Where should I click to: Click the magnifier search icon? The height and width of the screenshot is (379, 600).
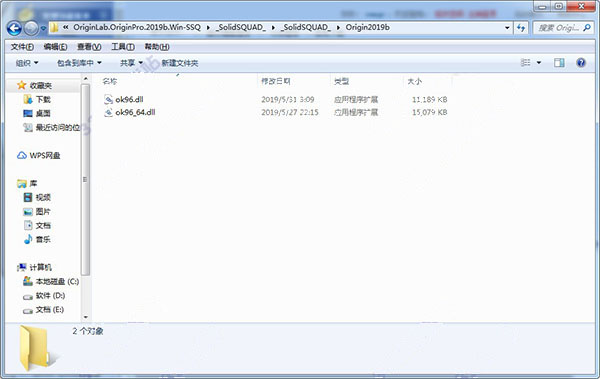[x=587, y=28]
